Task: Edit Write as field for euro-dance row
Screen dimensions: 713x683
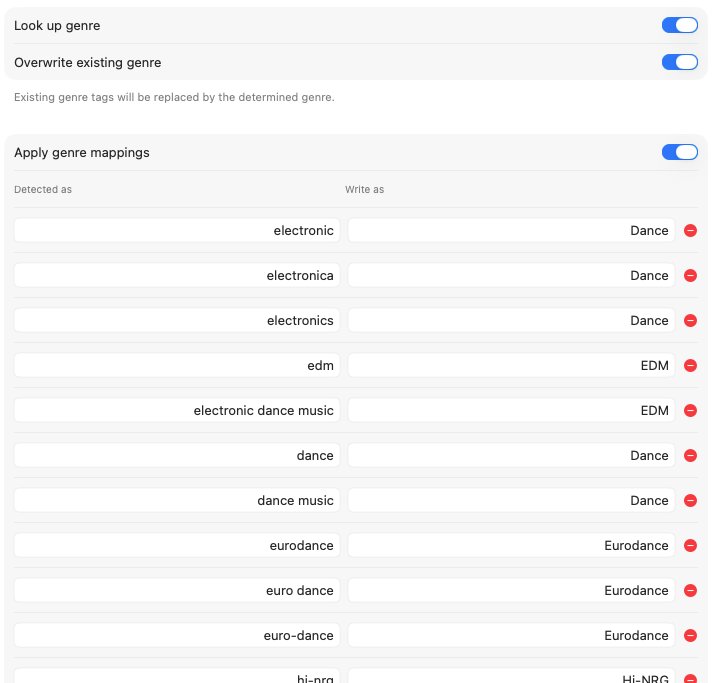Action: pos(511,636)
